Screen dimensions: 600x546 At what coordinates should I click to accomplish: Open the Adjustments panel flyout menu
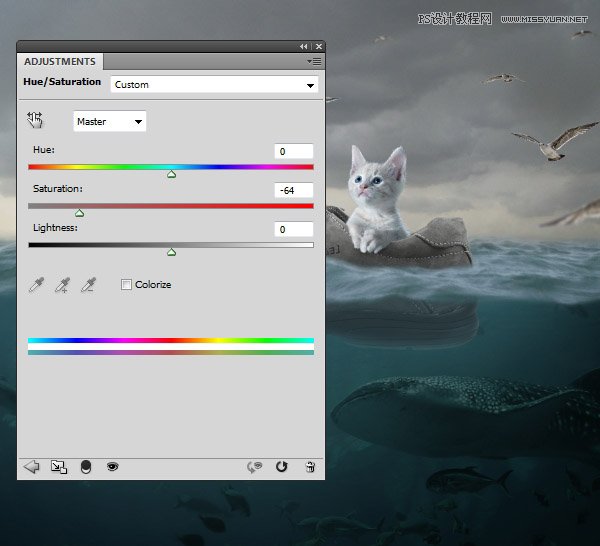click(x=313, y=62)
